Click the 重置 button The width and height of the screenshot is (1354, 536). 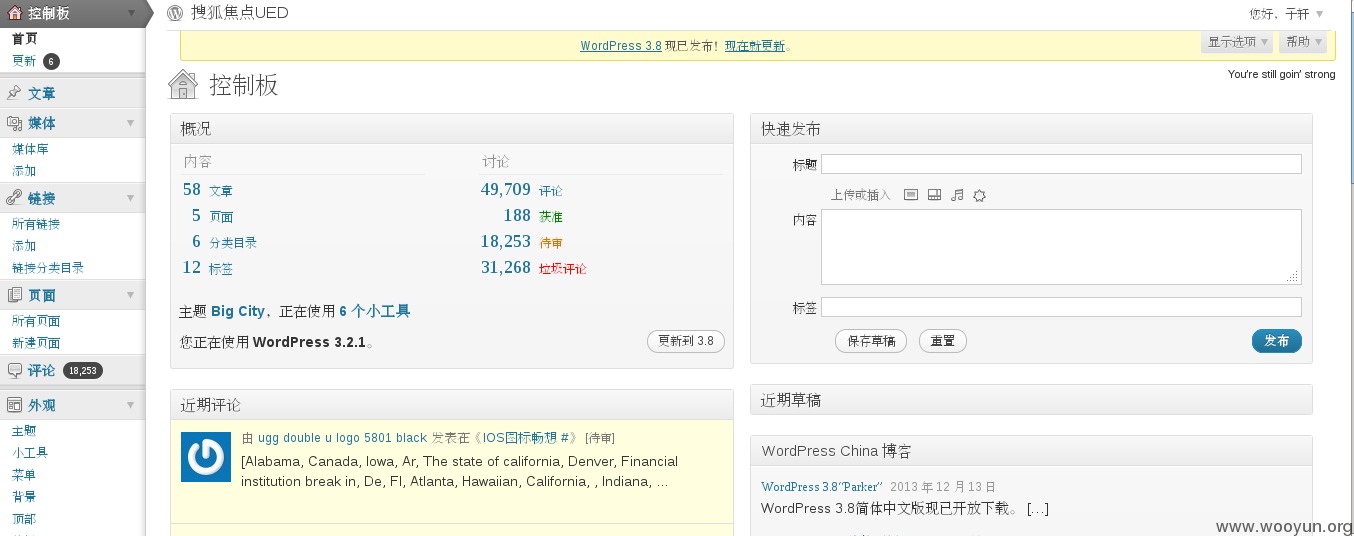(x=942, y=341)
